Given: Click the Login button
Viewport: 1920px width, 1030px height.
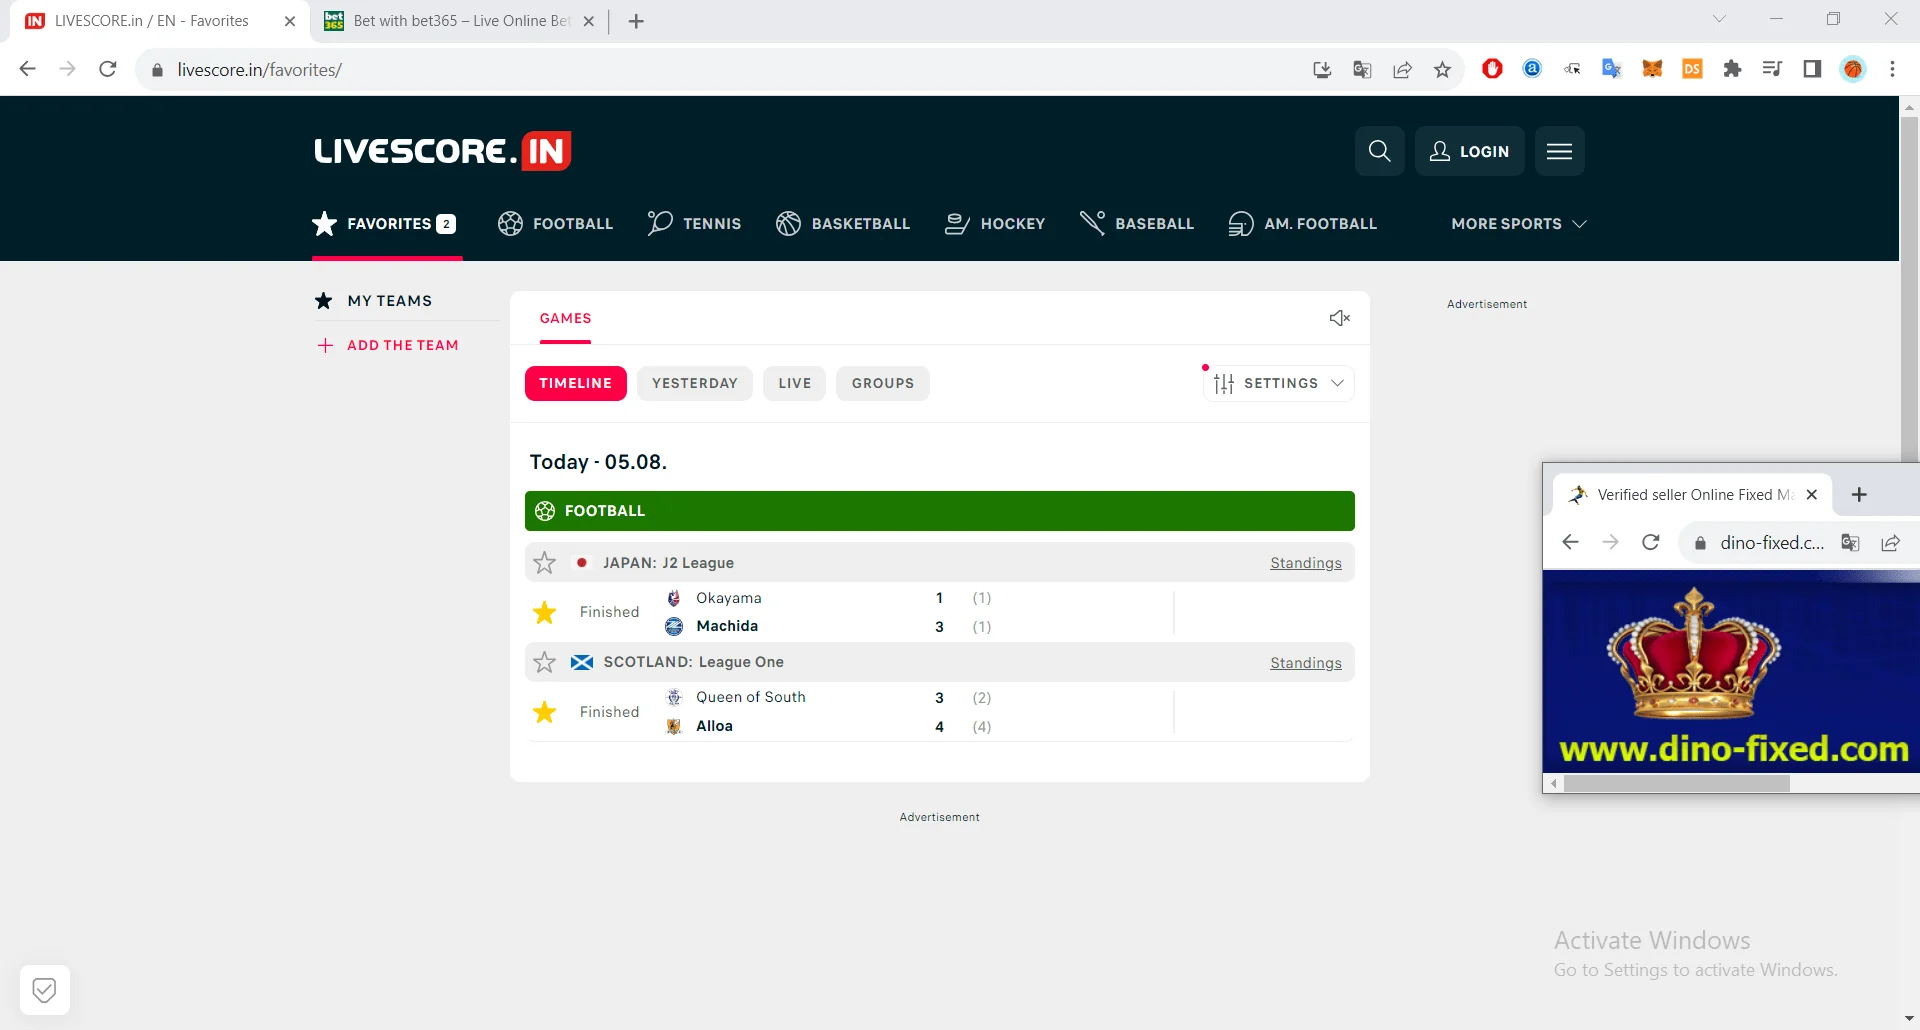Looking at the screenshot, I should 1469,151.
